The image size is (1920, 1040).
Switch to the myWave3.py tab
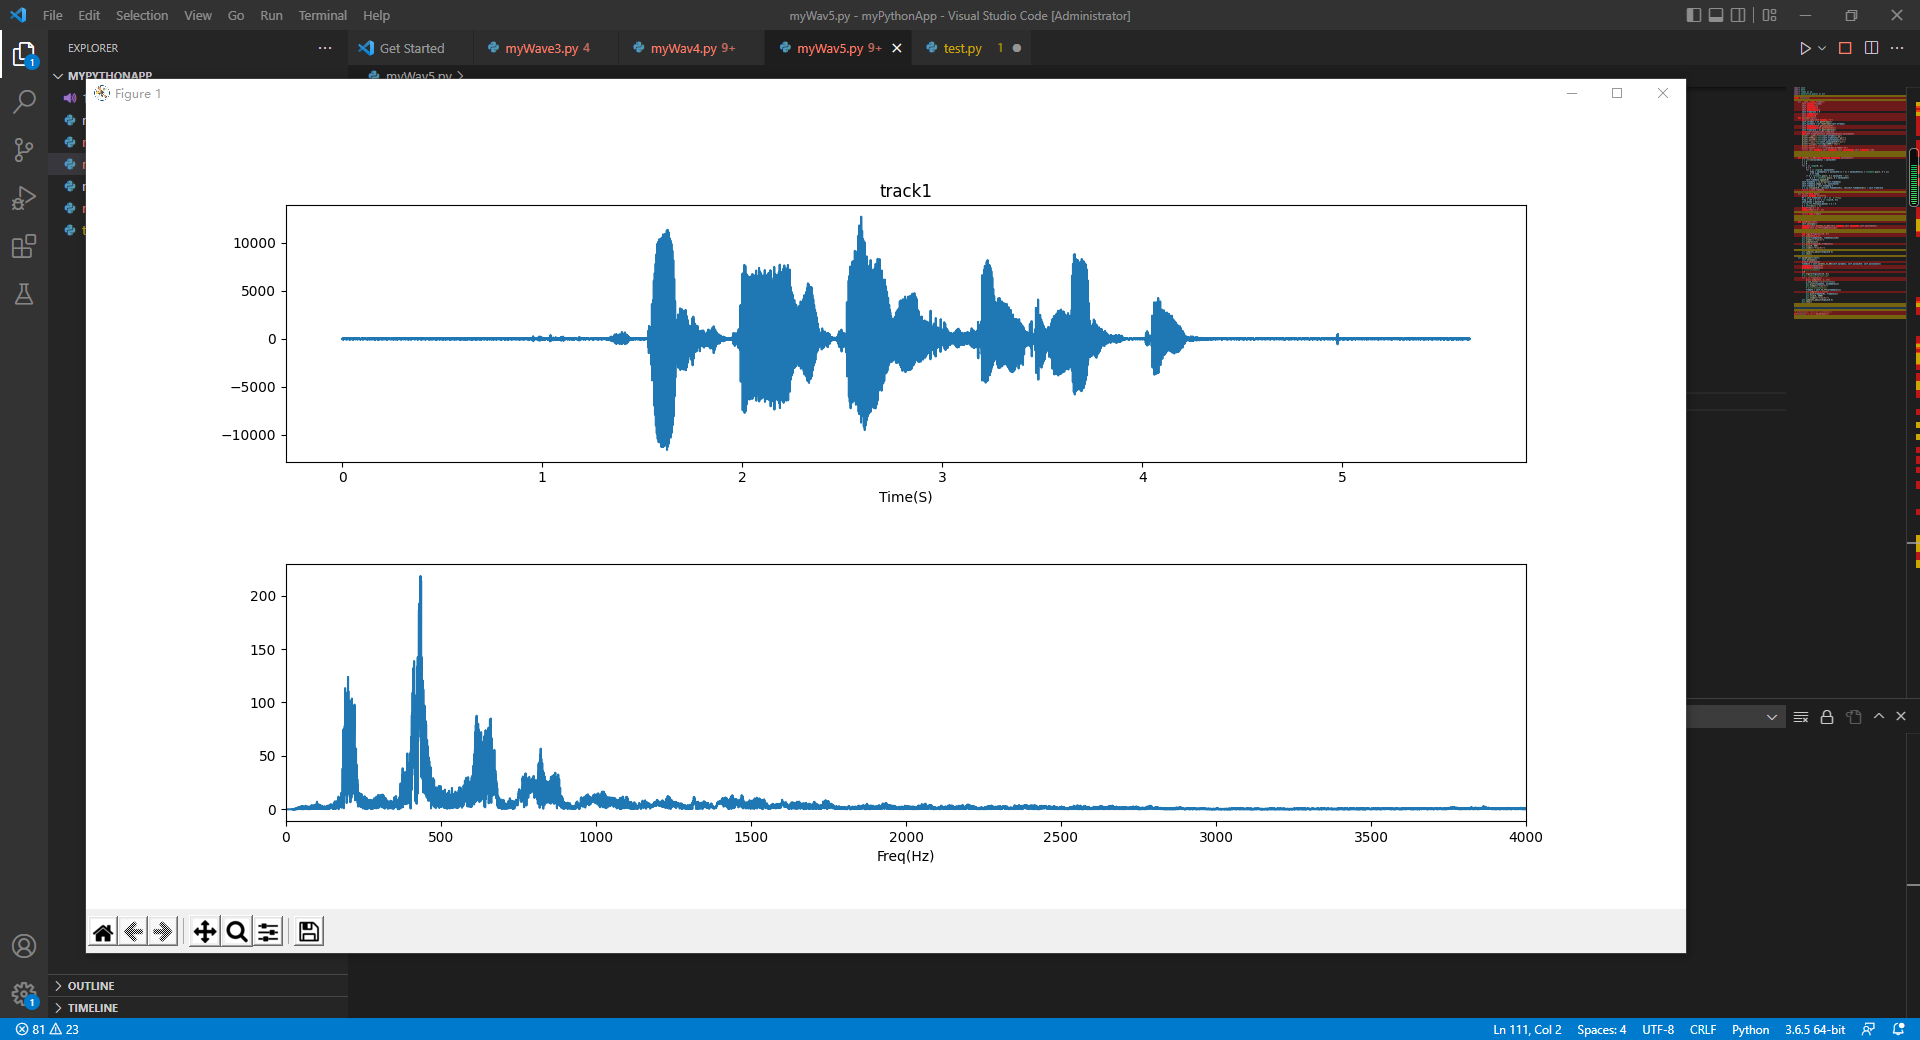pos(547,48)
